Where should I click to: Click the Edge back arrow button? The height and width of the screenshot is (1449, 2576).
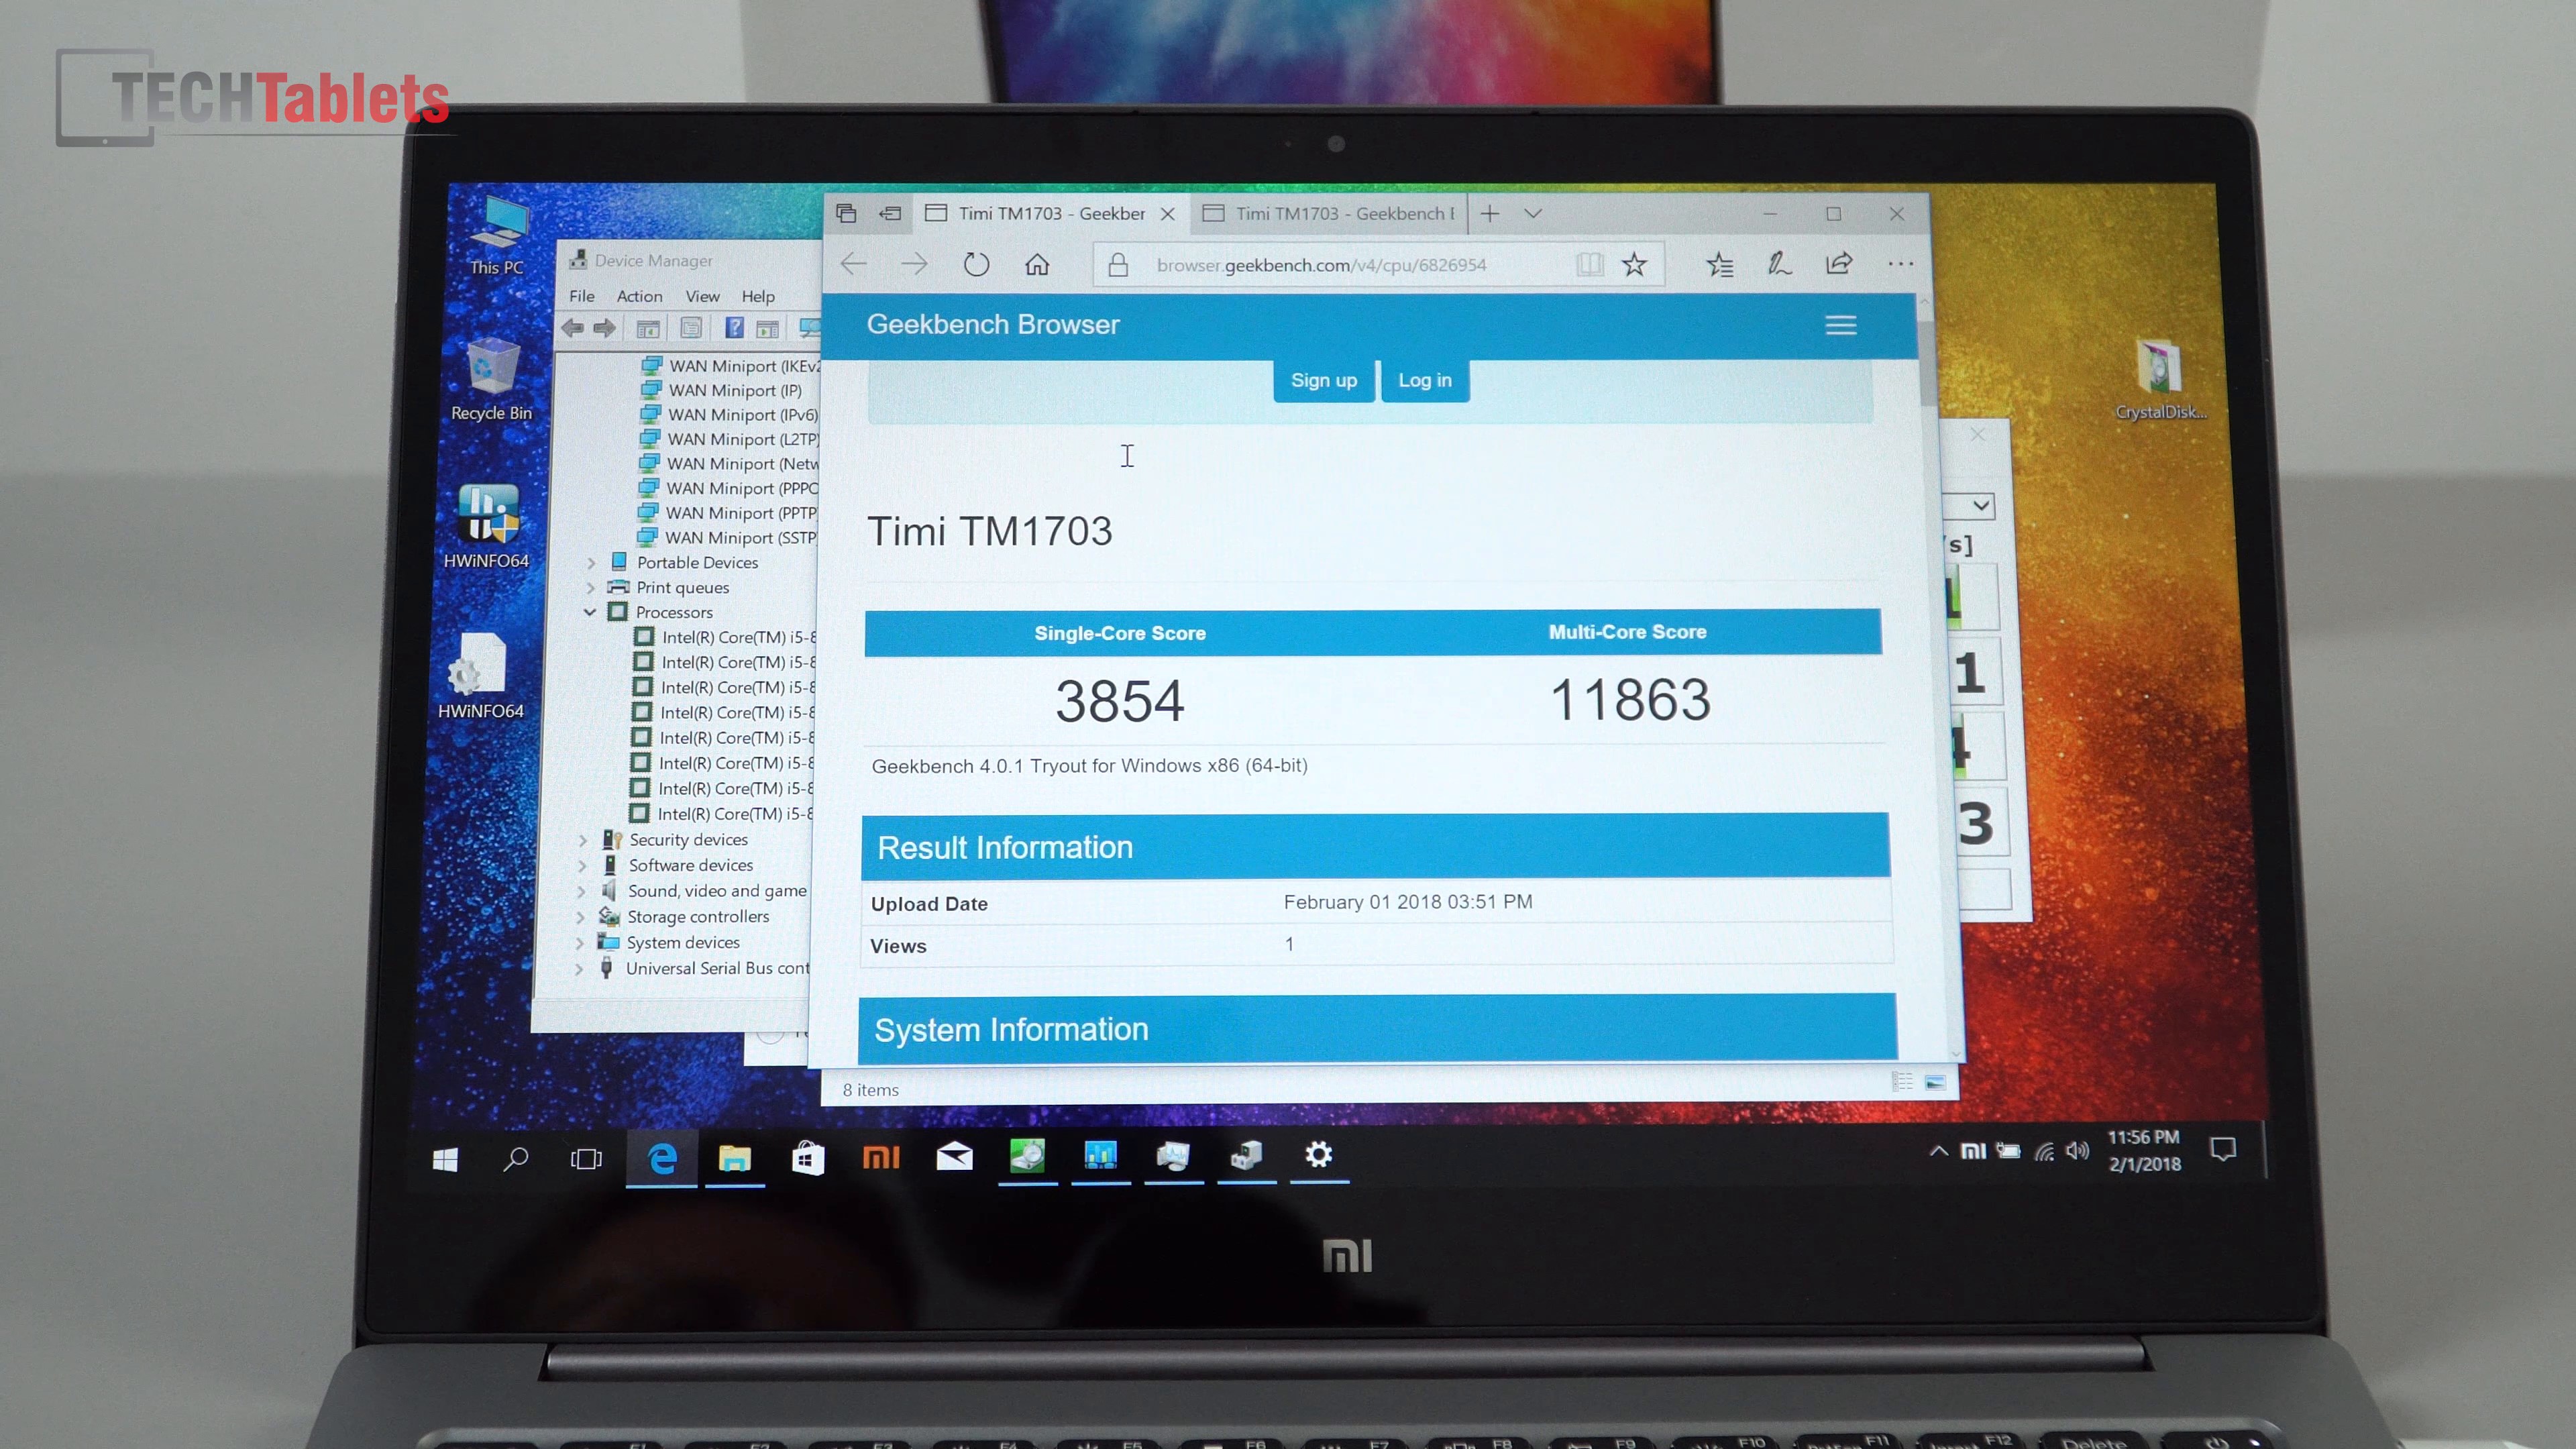click(853, 264)
